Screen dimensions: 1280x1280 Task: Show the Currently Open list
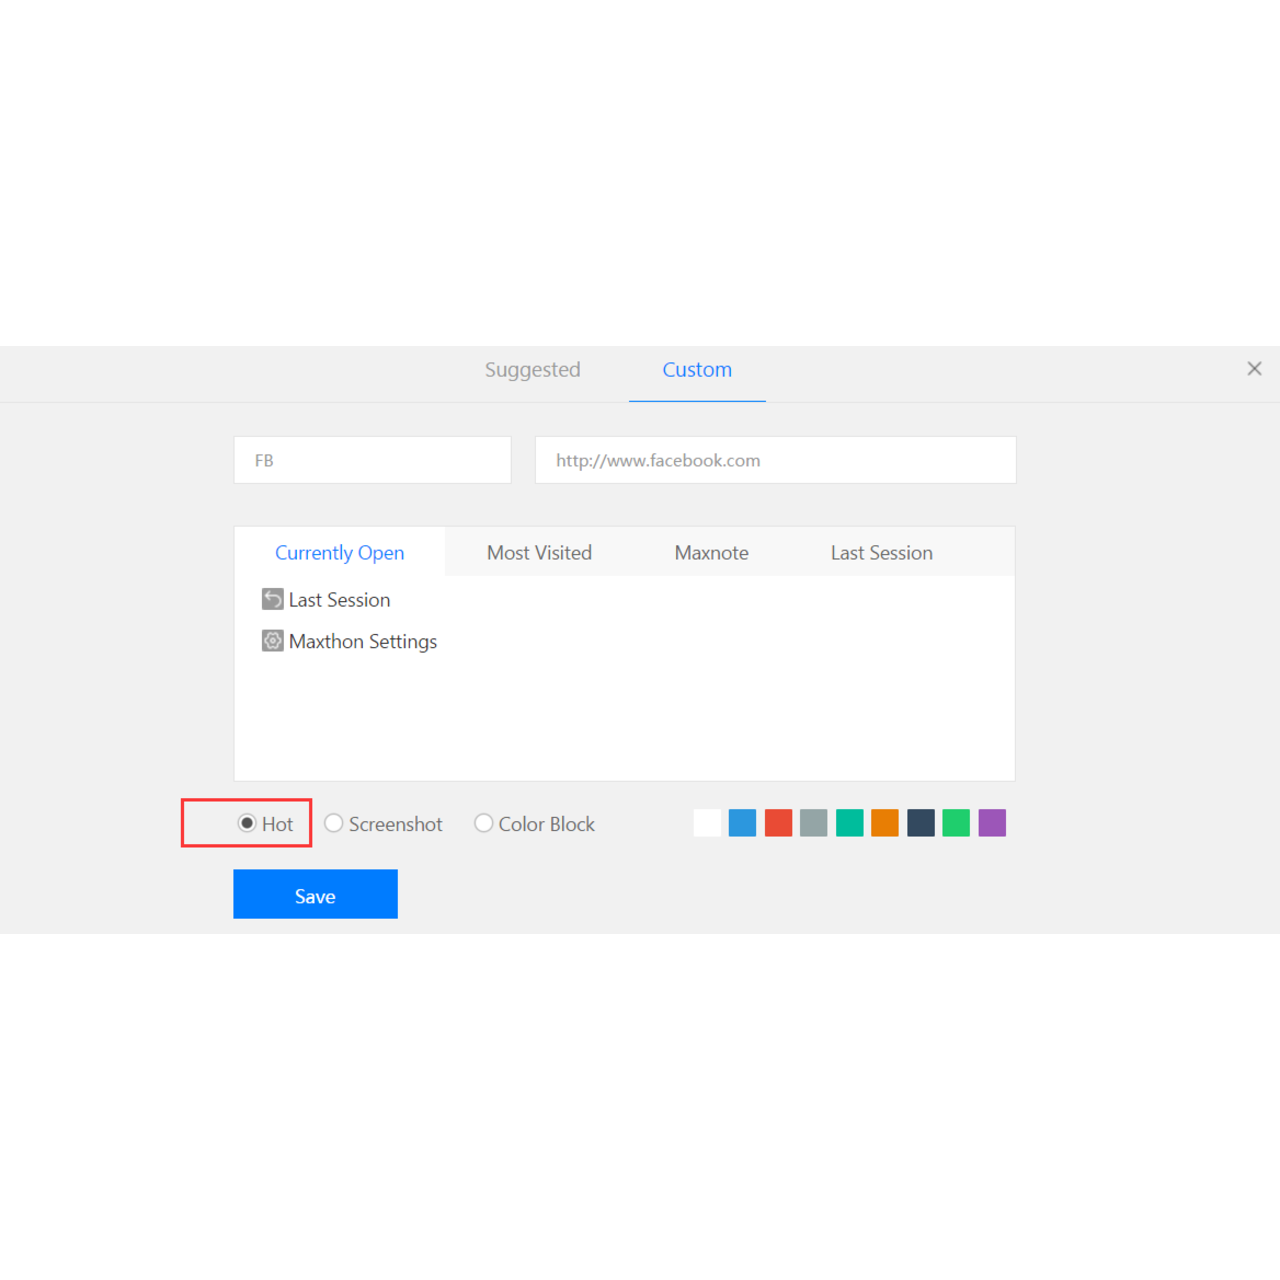(x=339, y=553)
